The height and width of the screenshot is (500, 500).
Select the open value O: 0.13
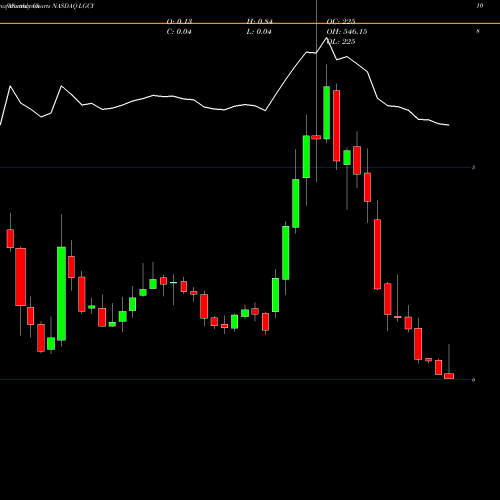(179, 21)
